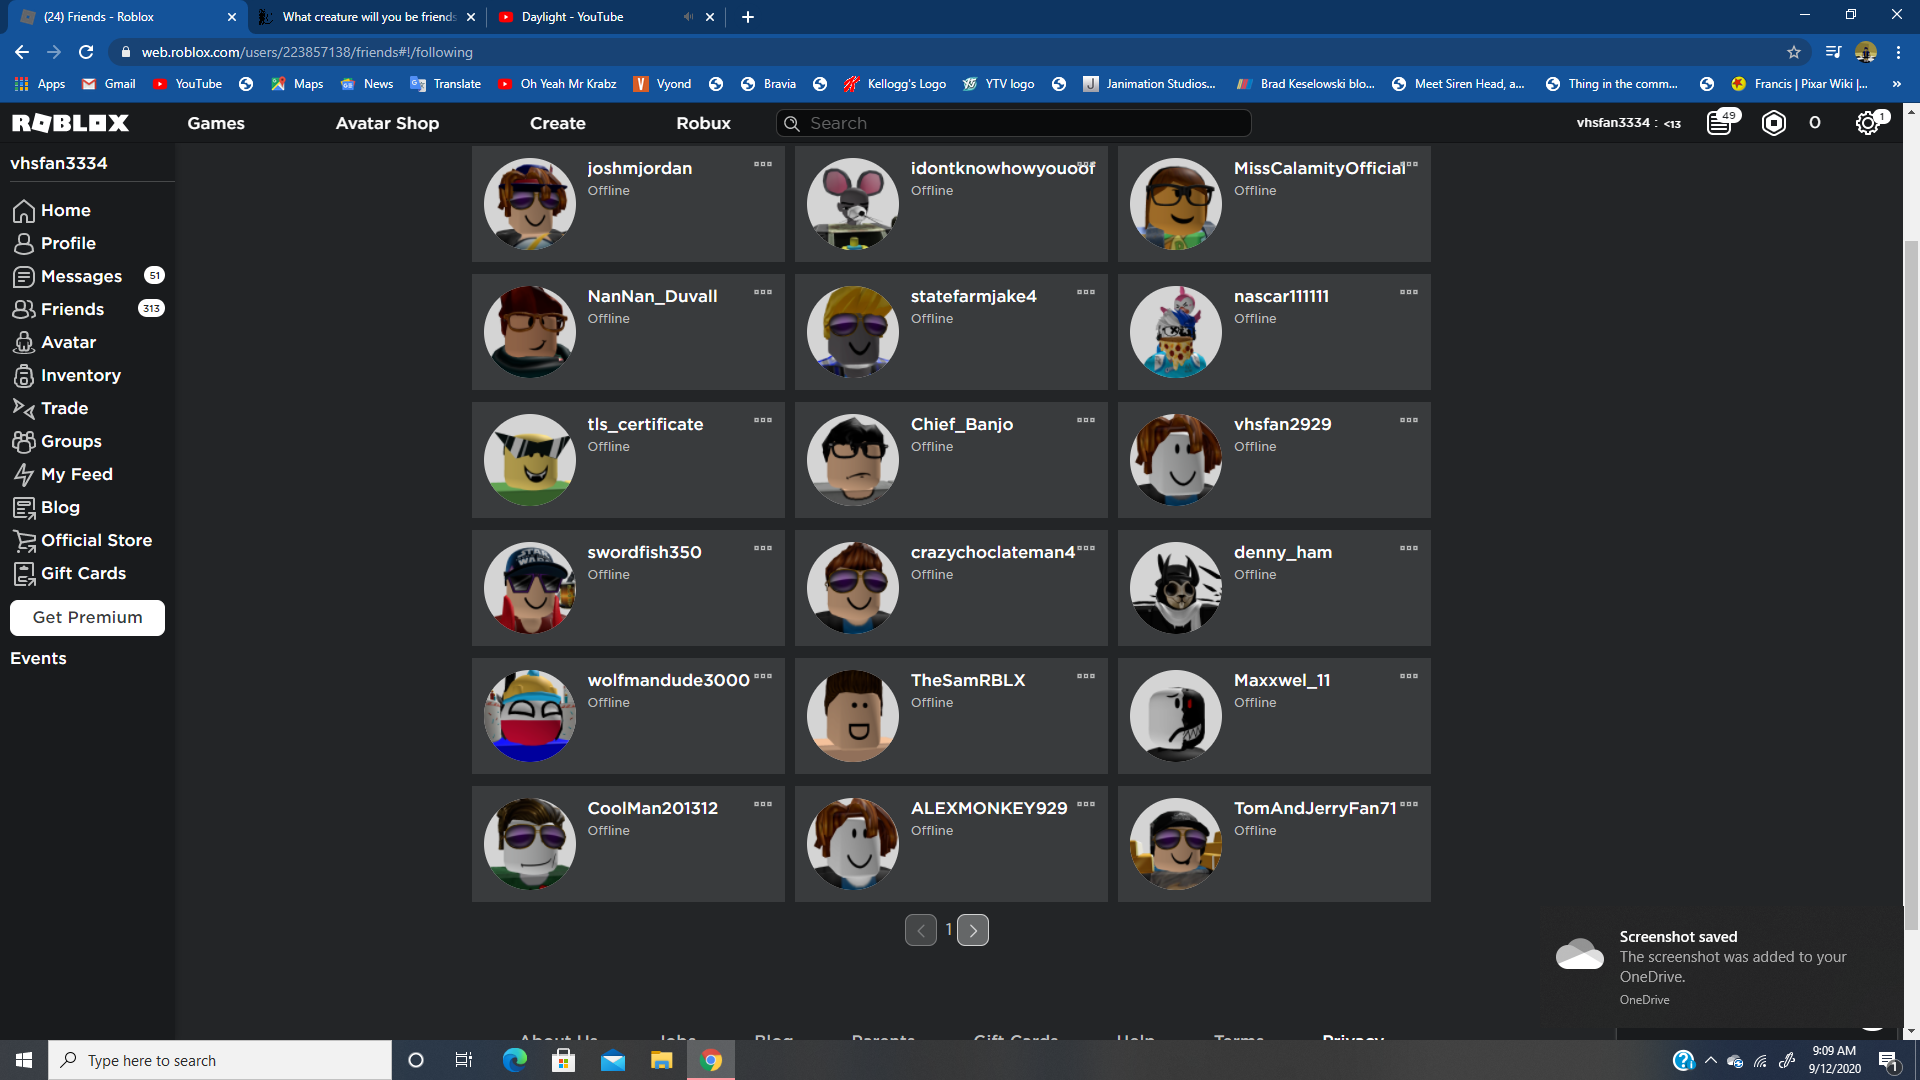Select the Avatar Shop tab in navigation

tap(386, 123)
